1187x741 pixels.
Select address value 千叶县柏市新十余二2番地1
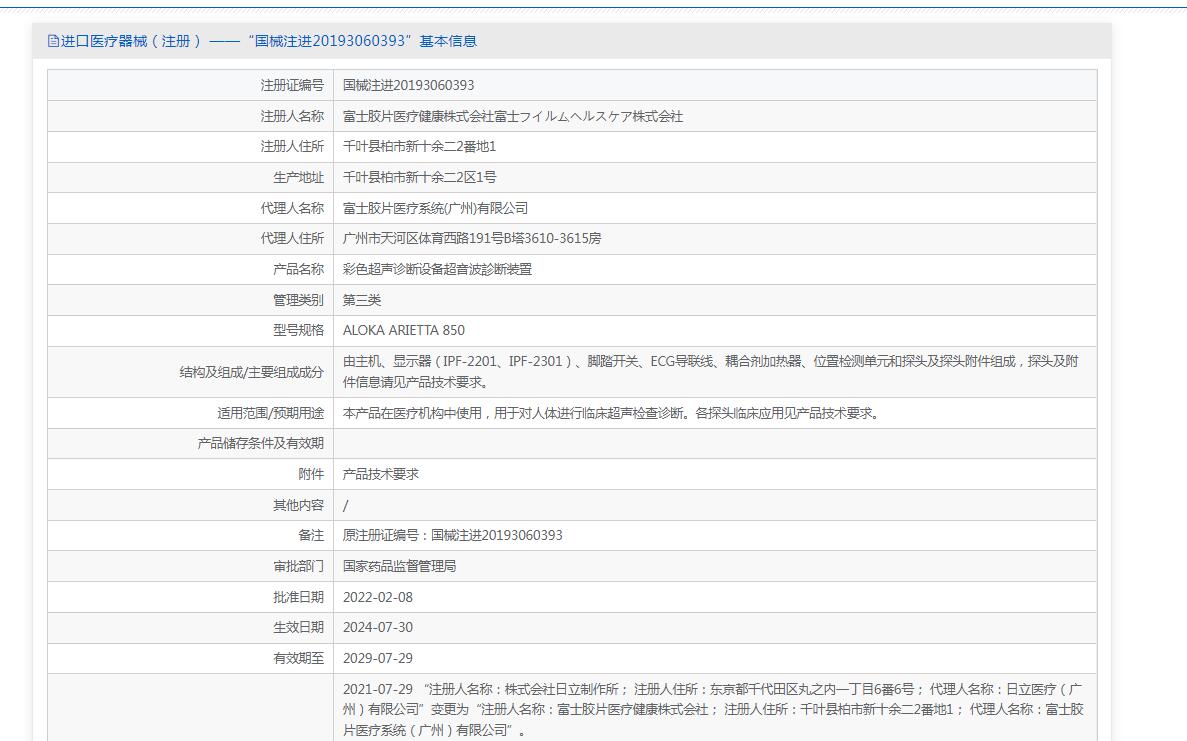click(419, 146)
